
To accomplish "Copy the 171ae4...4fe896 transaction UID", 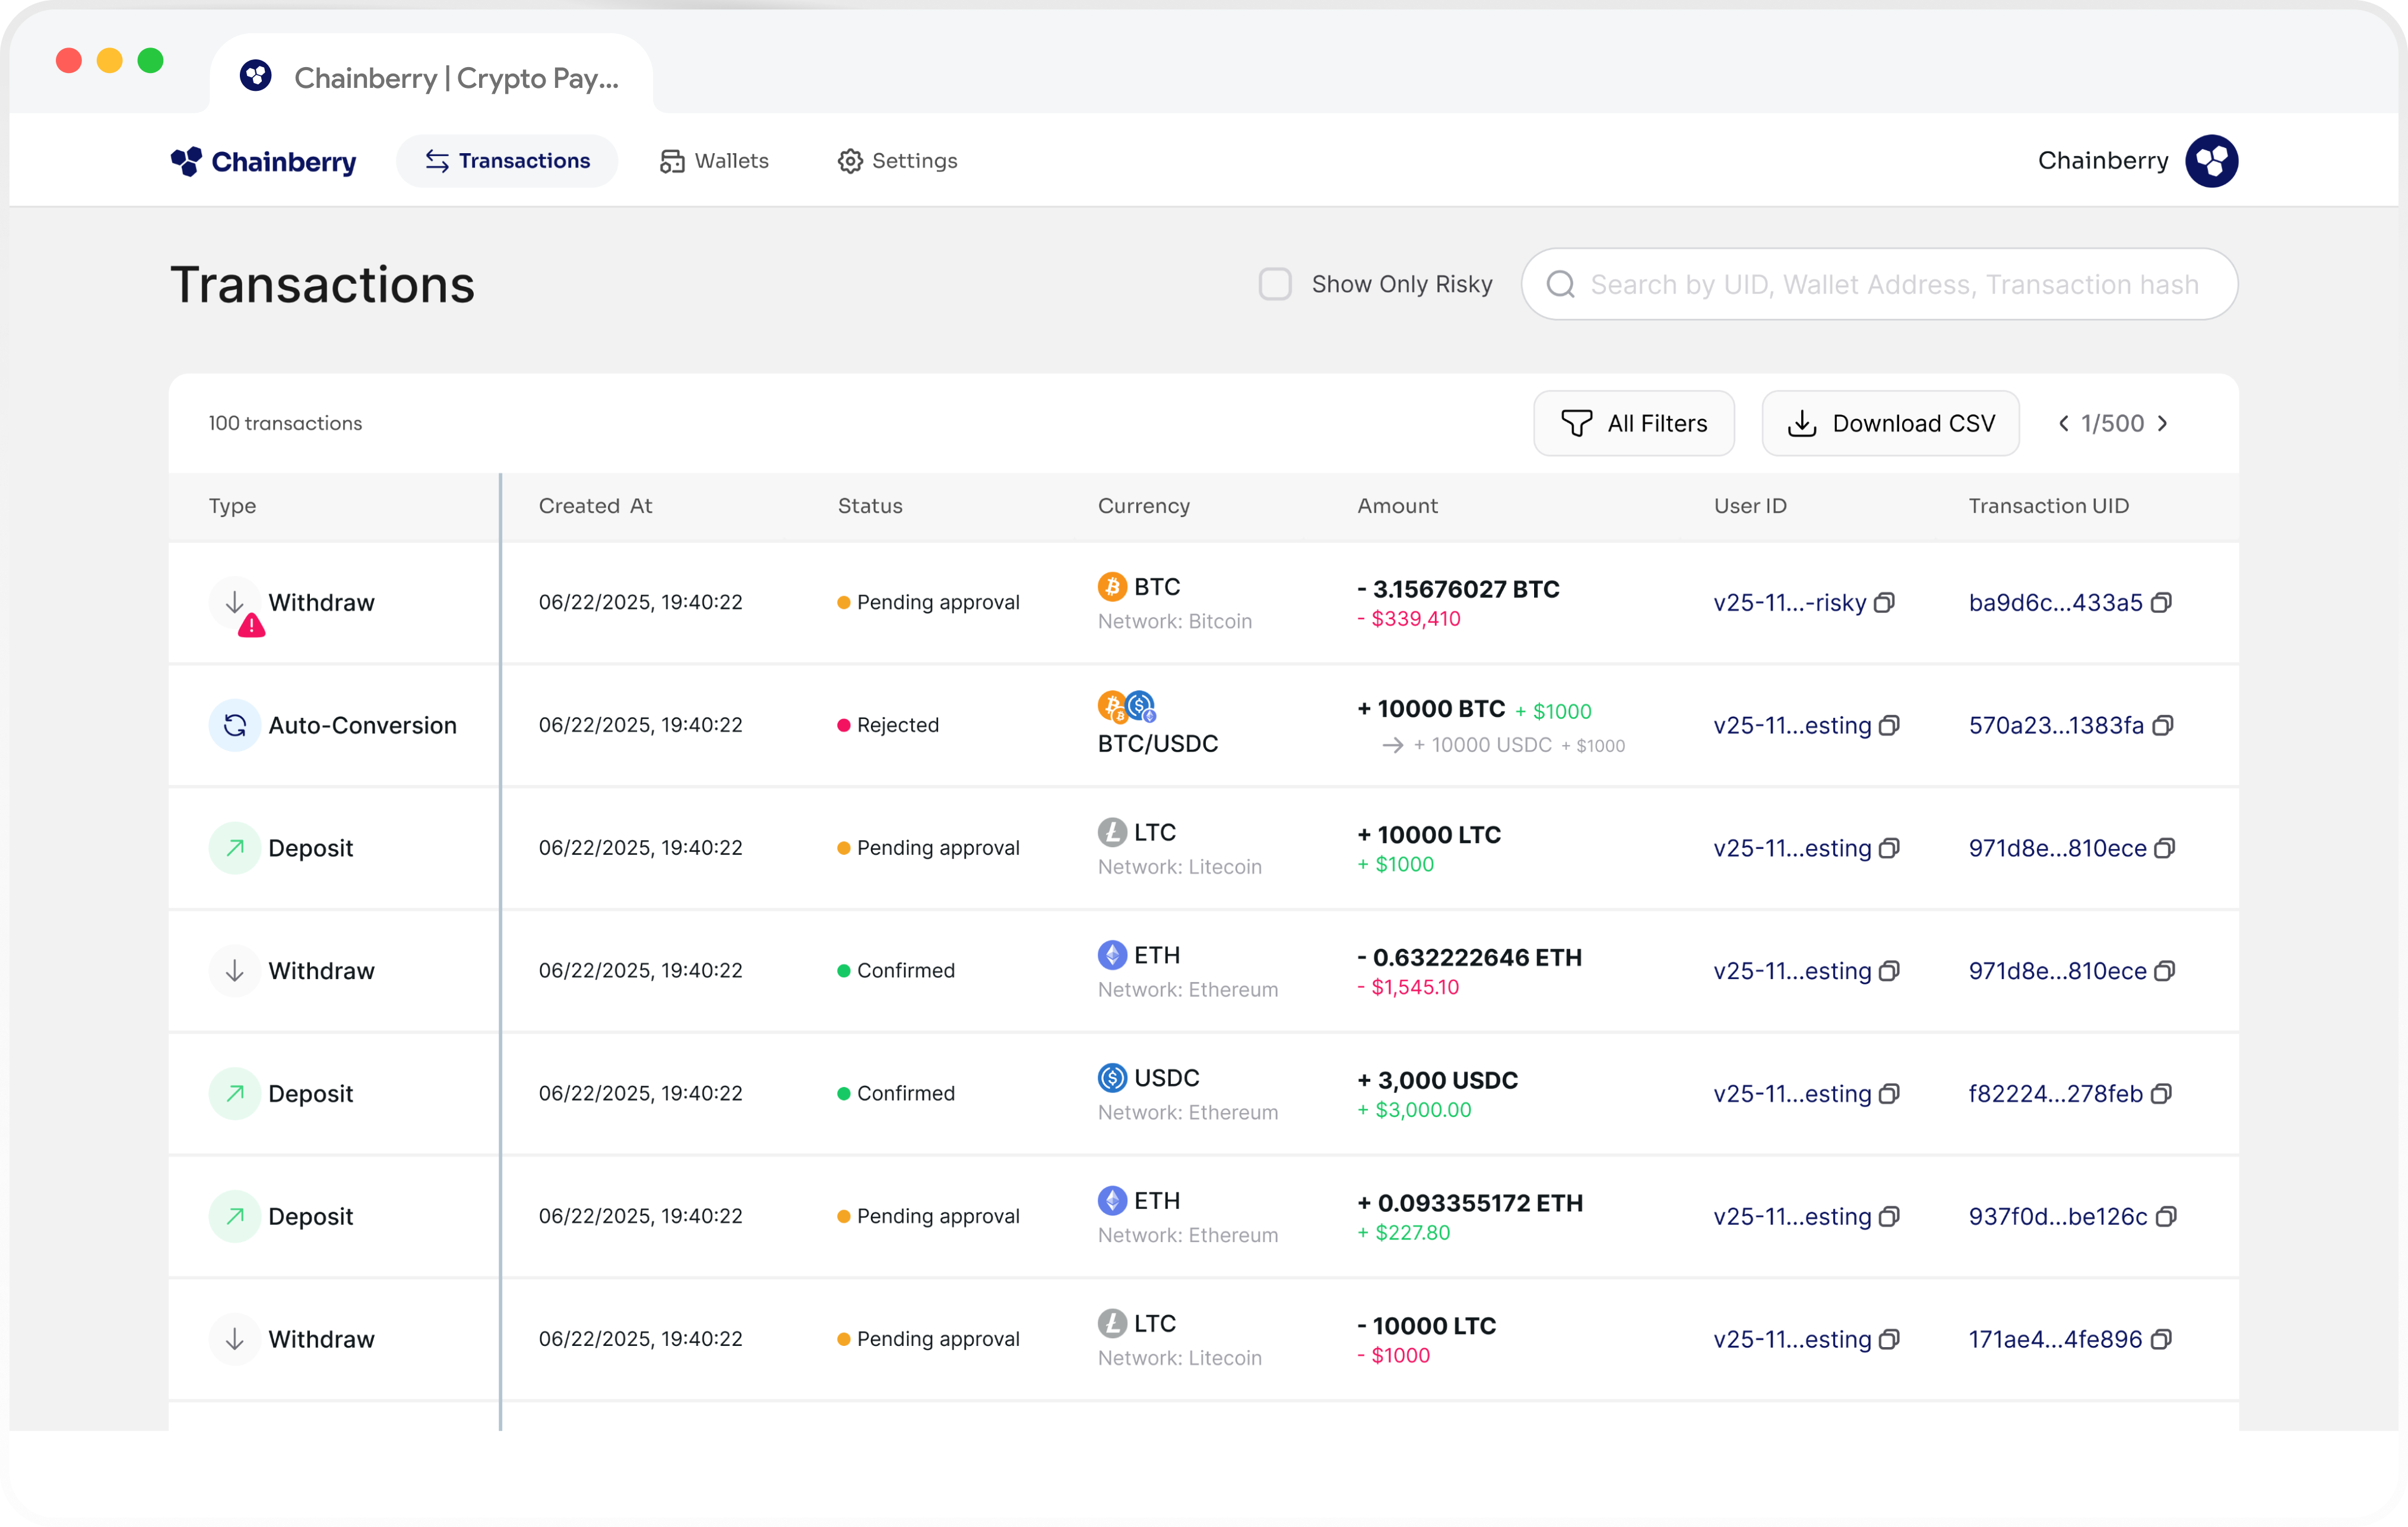I will [2161, 1340].
